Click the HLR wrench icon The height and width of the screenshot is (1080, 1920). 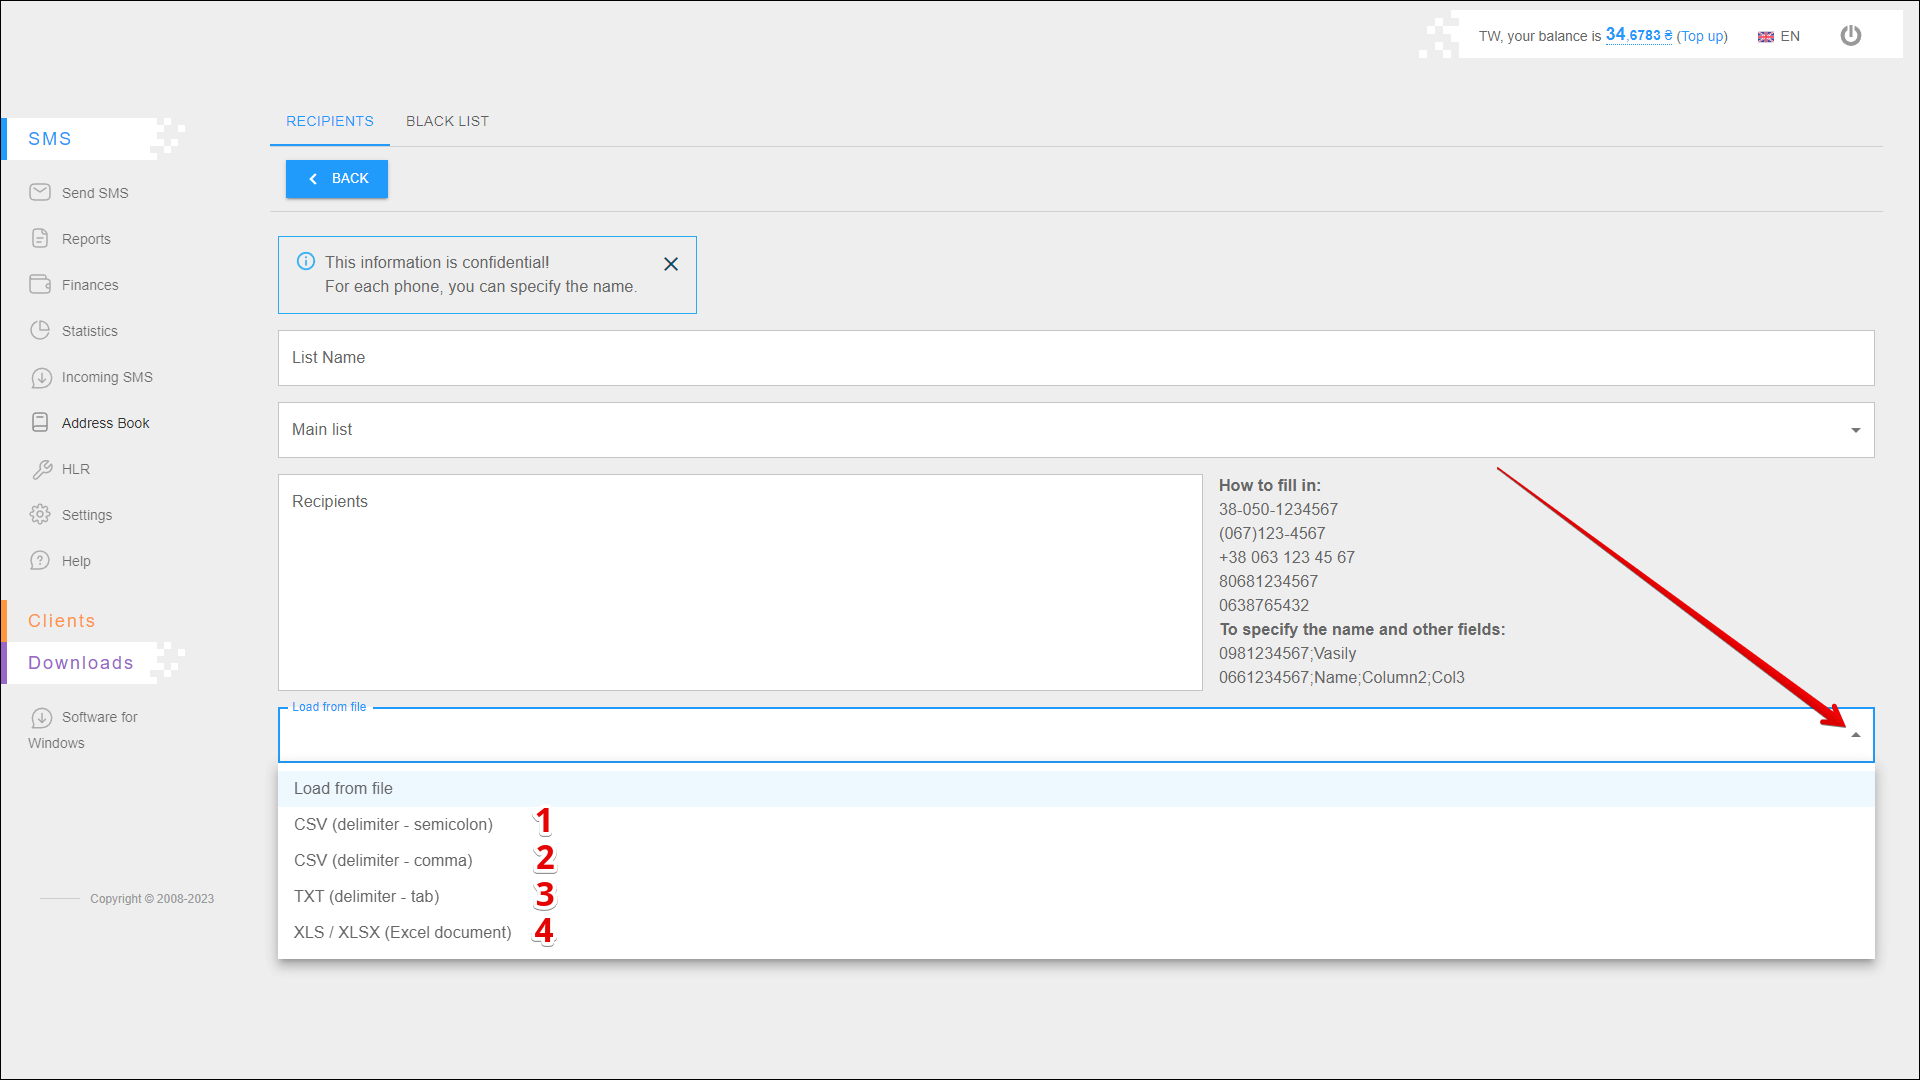41,469
